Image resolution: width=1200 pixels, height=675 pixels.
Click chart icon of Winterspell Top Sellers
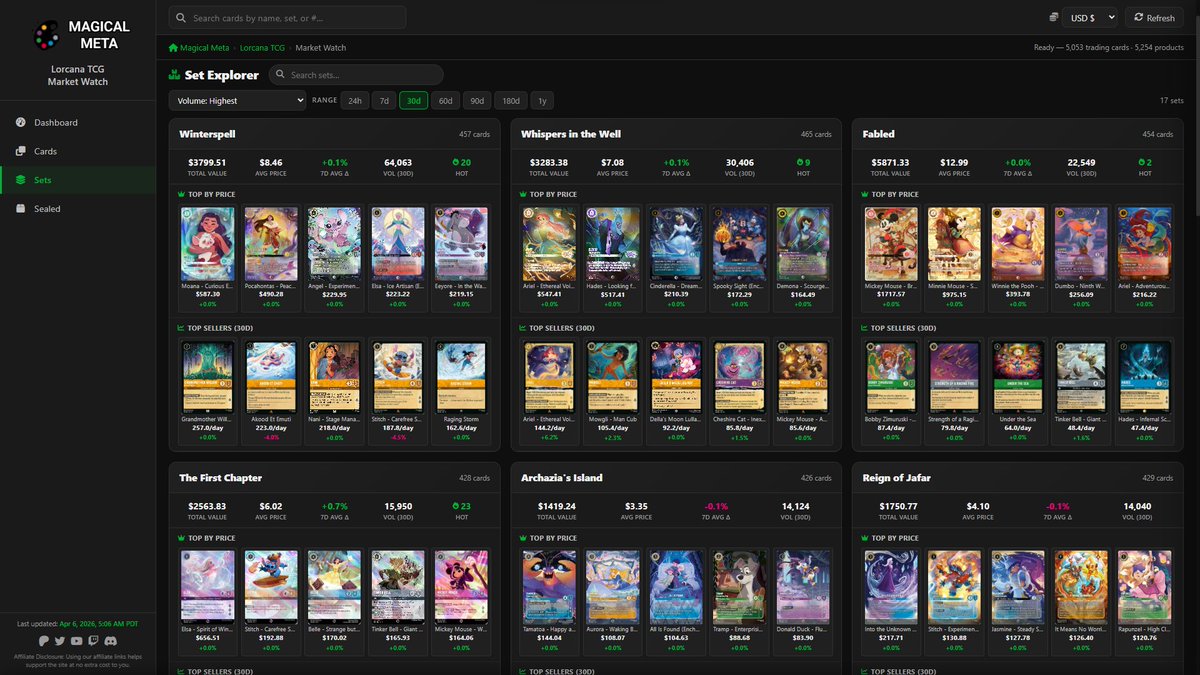182,327
